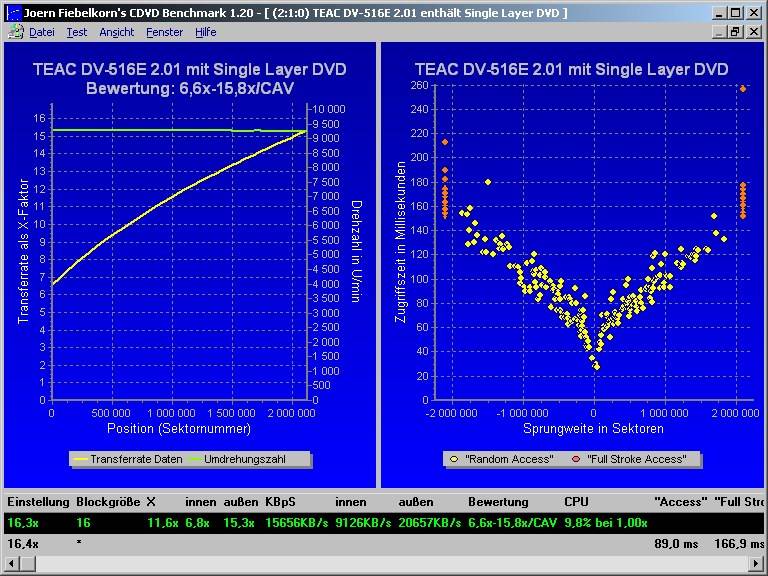Click the right scroll arrow of horizontal scrollbar
The image size is (768, 576).
[757, 563]
